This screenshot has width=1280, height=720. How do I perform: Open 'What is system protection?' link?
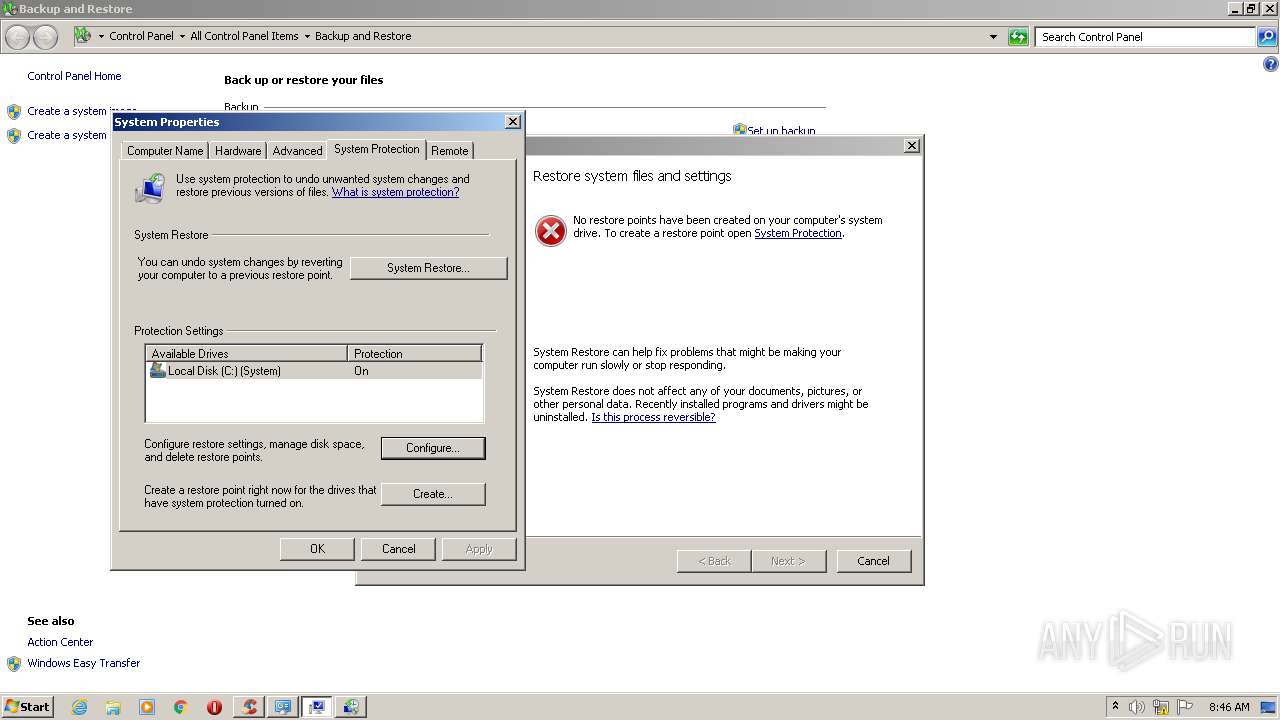[396, 192]
